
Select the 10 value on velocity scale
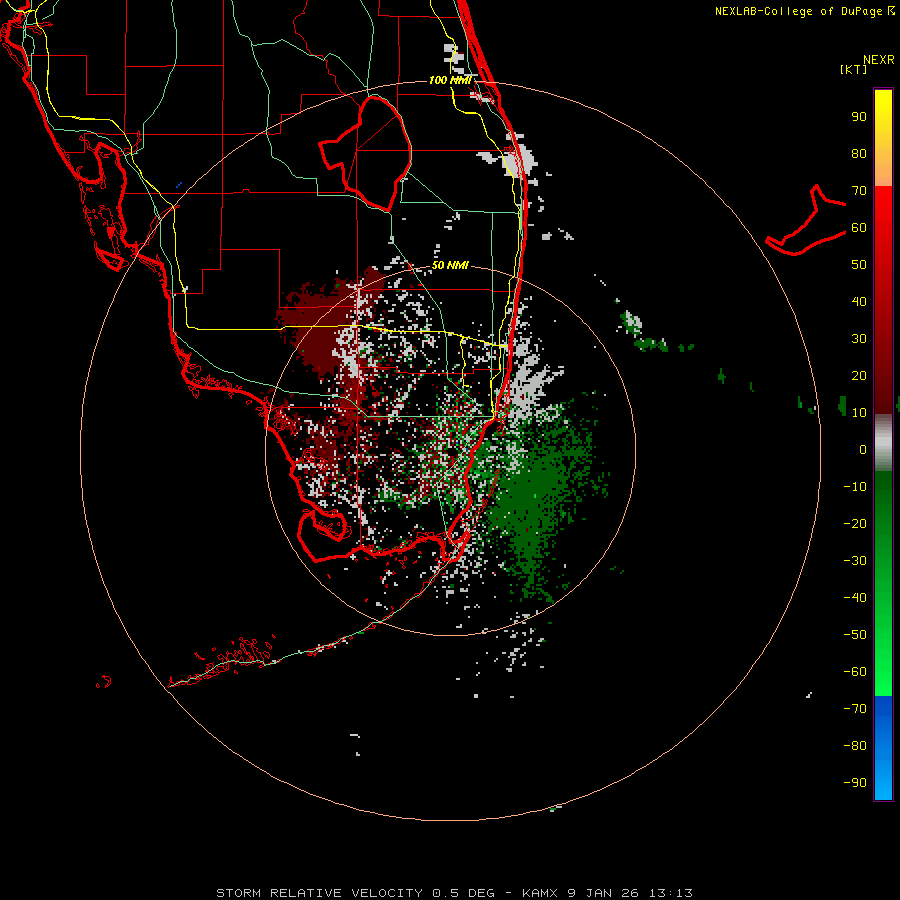tap(859, 413)
